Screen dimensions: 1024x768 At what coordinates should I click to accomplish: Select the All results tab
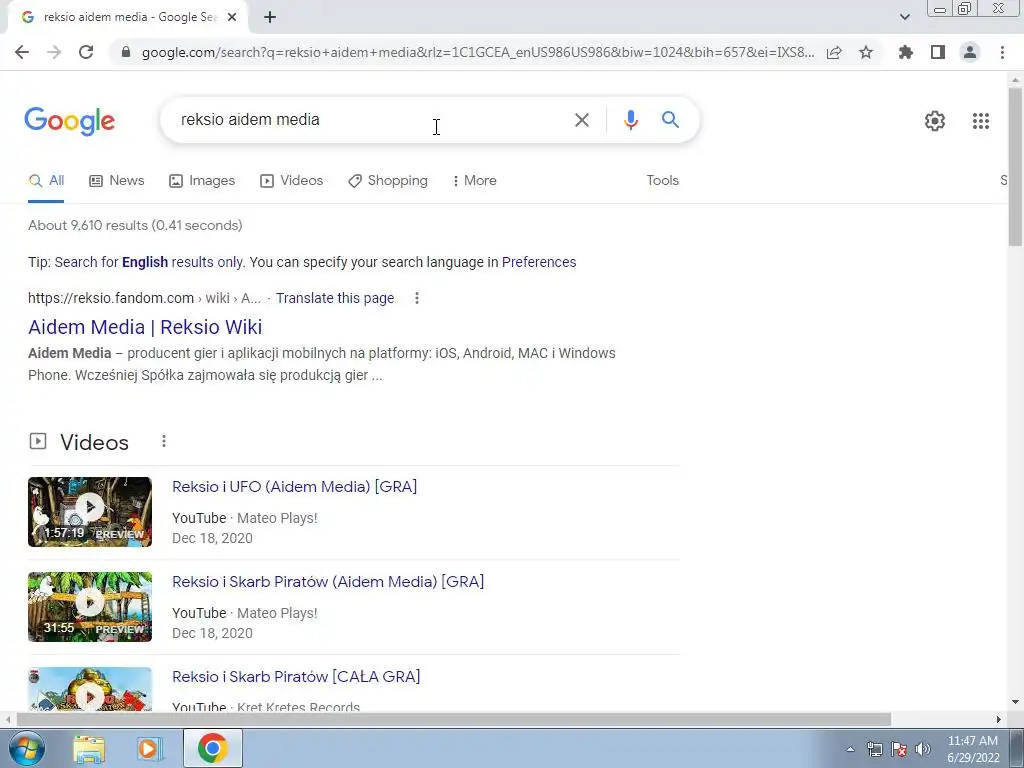pyautogui.click(x=46, y=181)
